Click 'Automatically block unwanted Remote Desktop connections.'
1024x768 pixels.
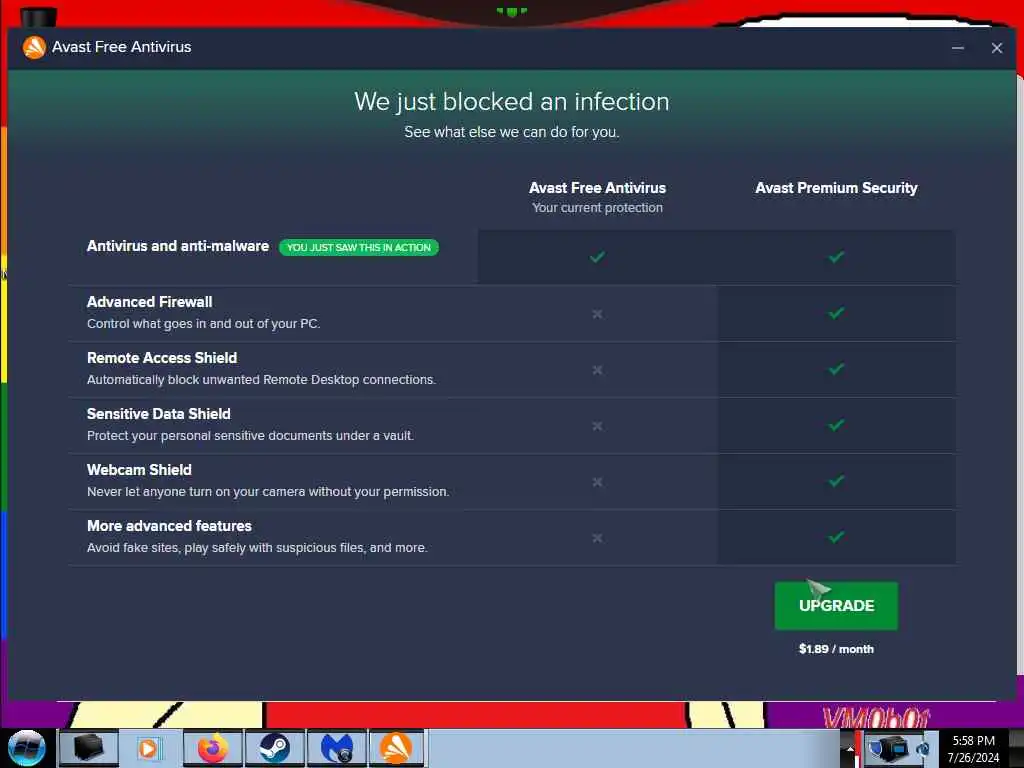point(261,379)
